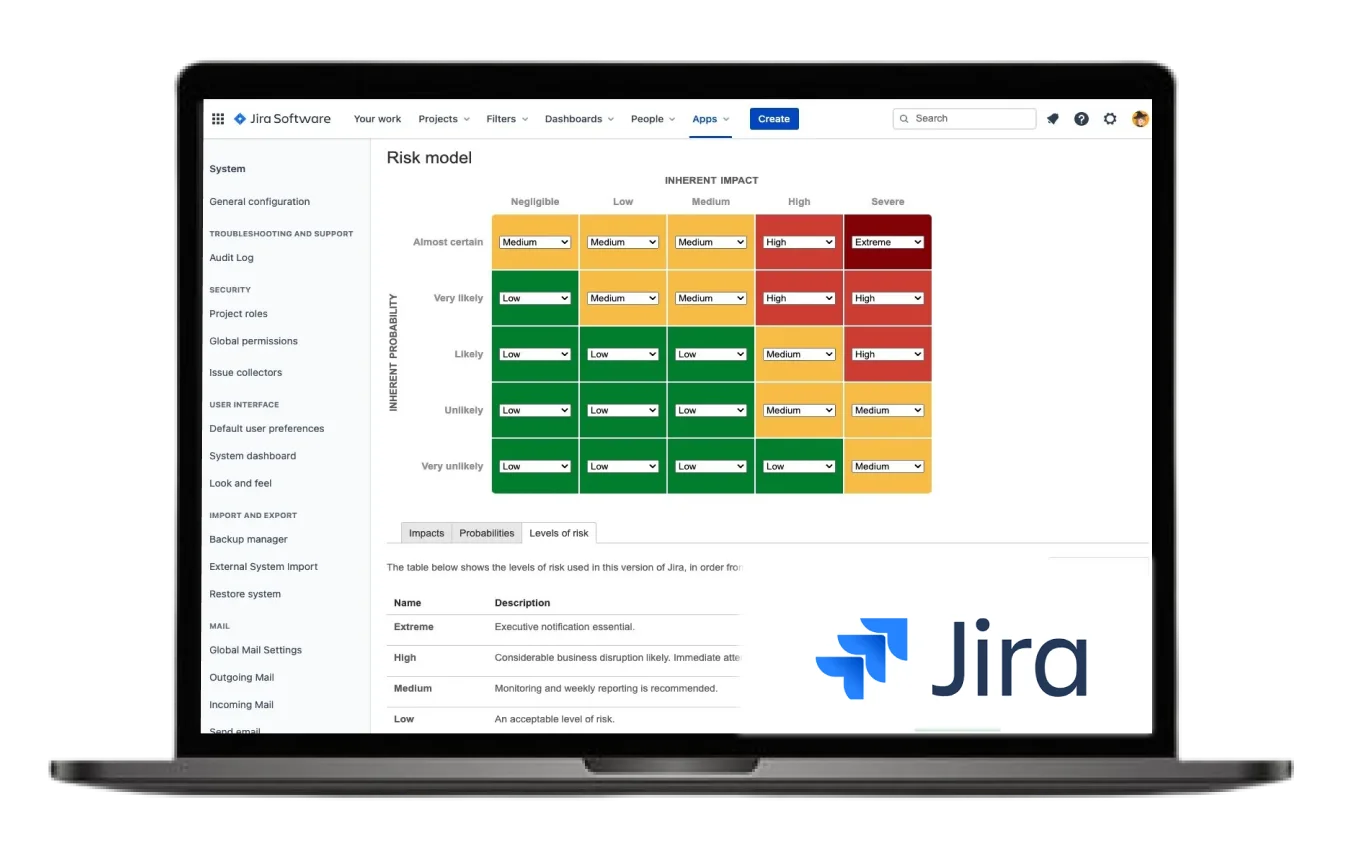
Task: Open the user profile avatar
Action: point(1140,119)
